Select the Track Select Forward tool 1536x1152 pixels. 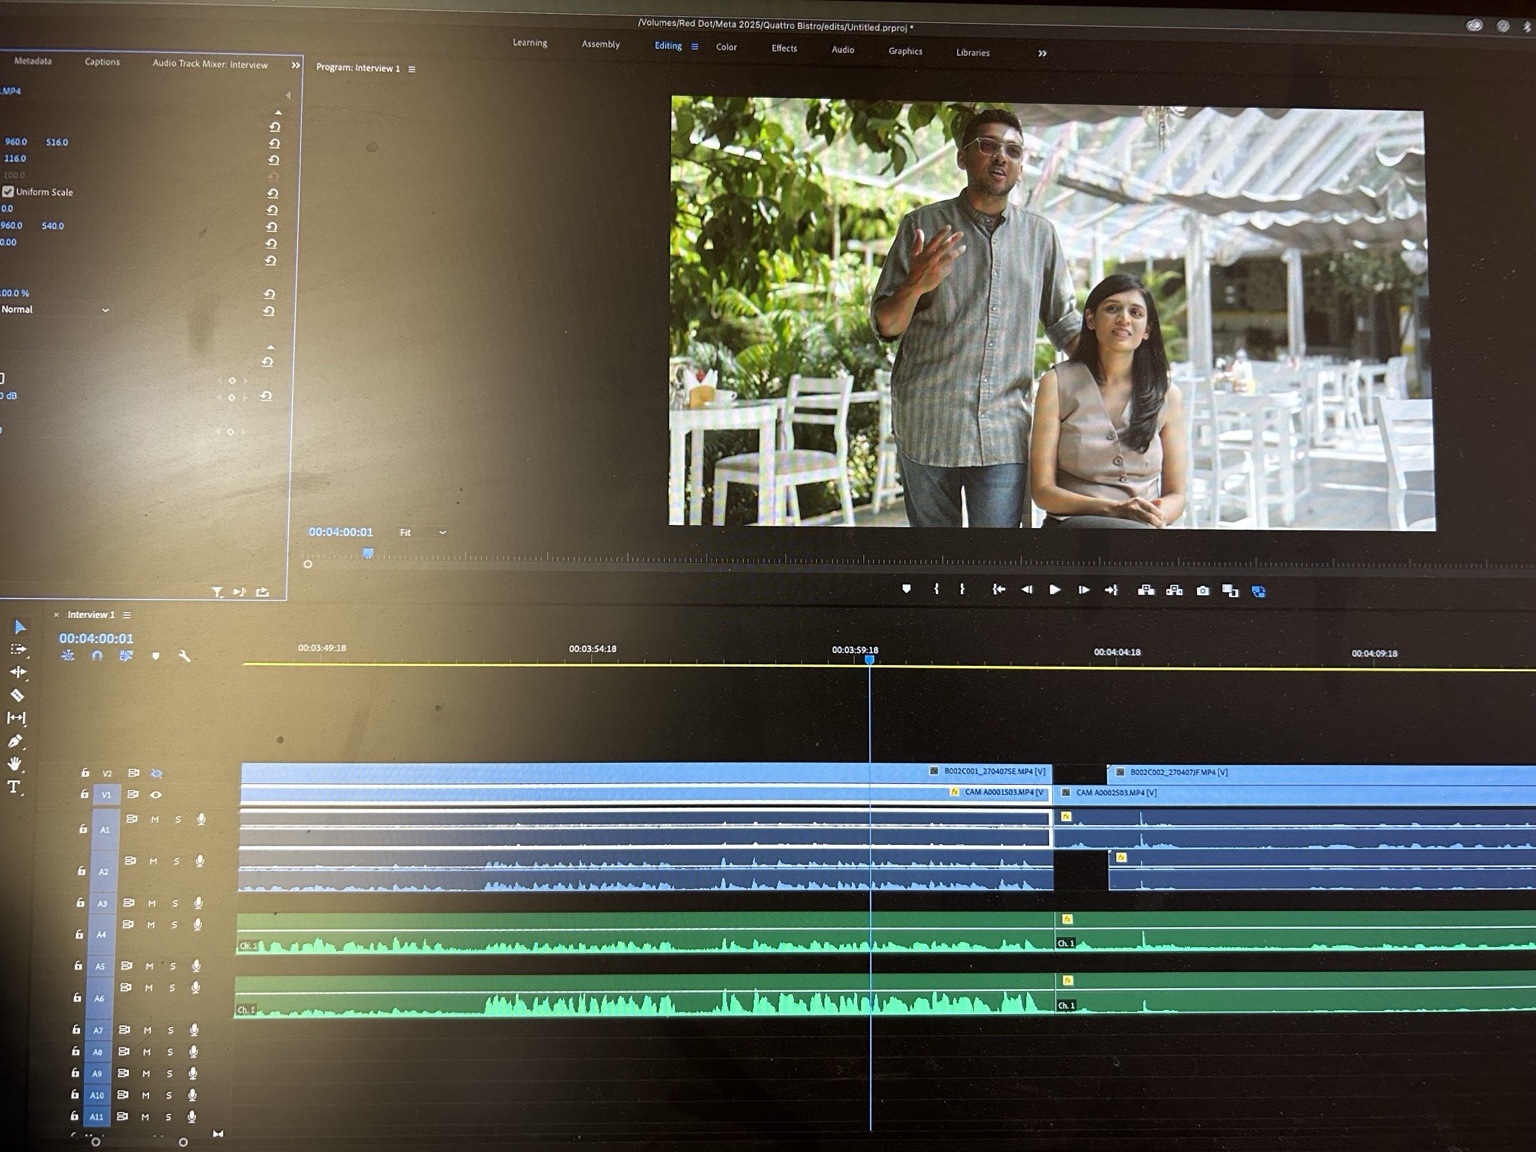[18, 649]
